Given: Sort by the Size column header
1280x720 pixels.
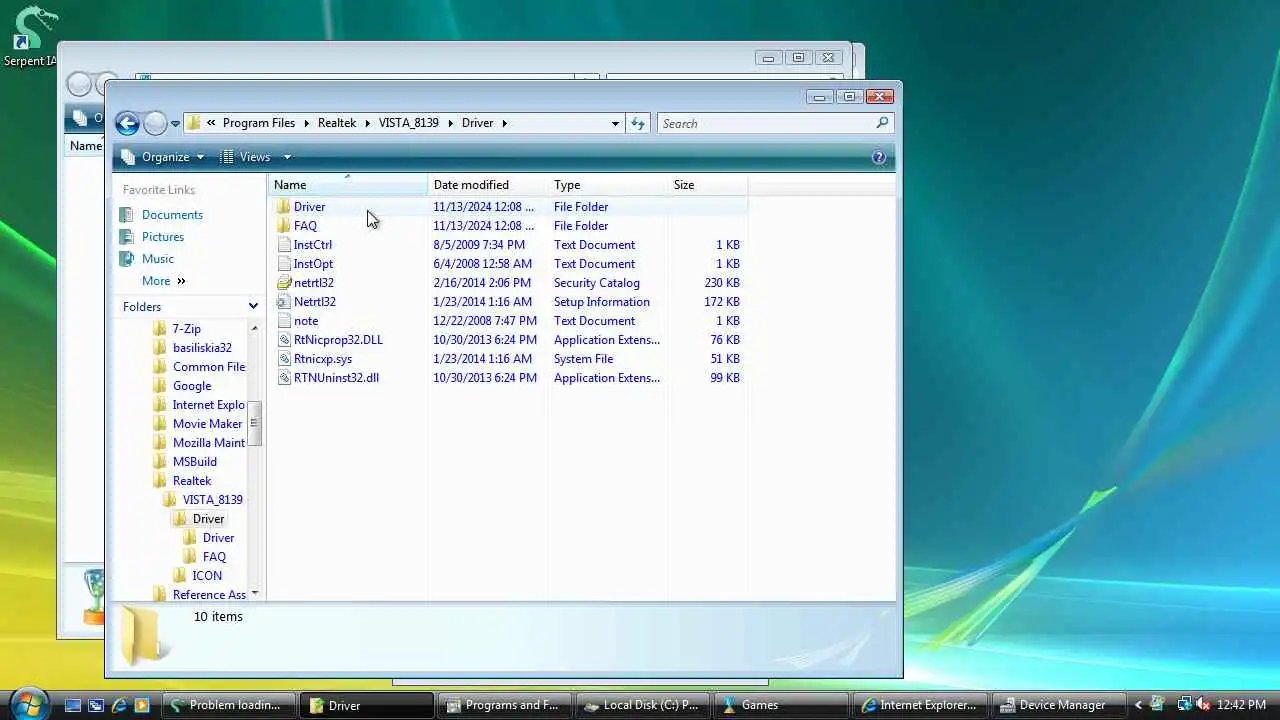Looking at the screenshot, I should point(707,185).
